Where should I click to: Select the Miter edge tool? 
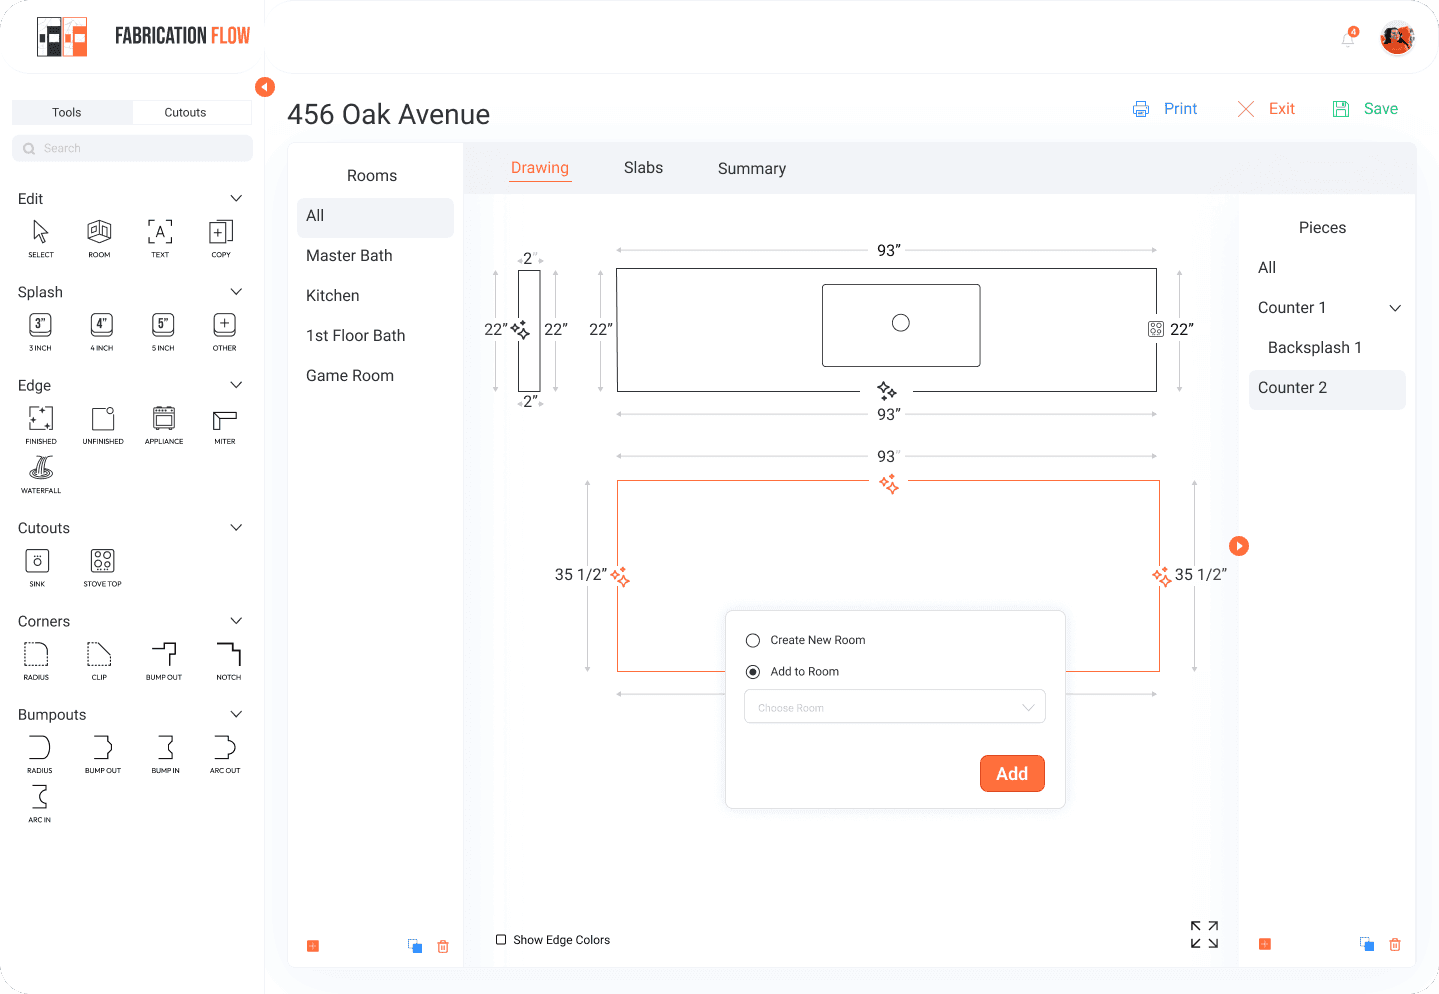[225, 424]
